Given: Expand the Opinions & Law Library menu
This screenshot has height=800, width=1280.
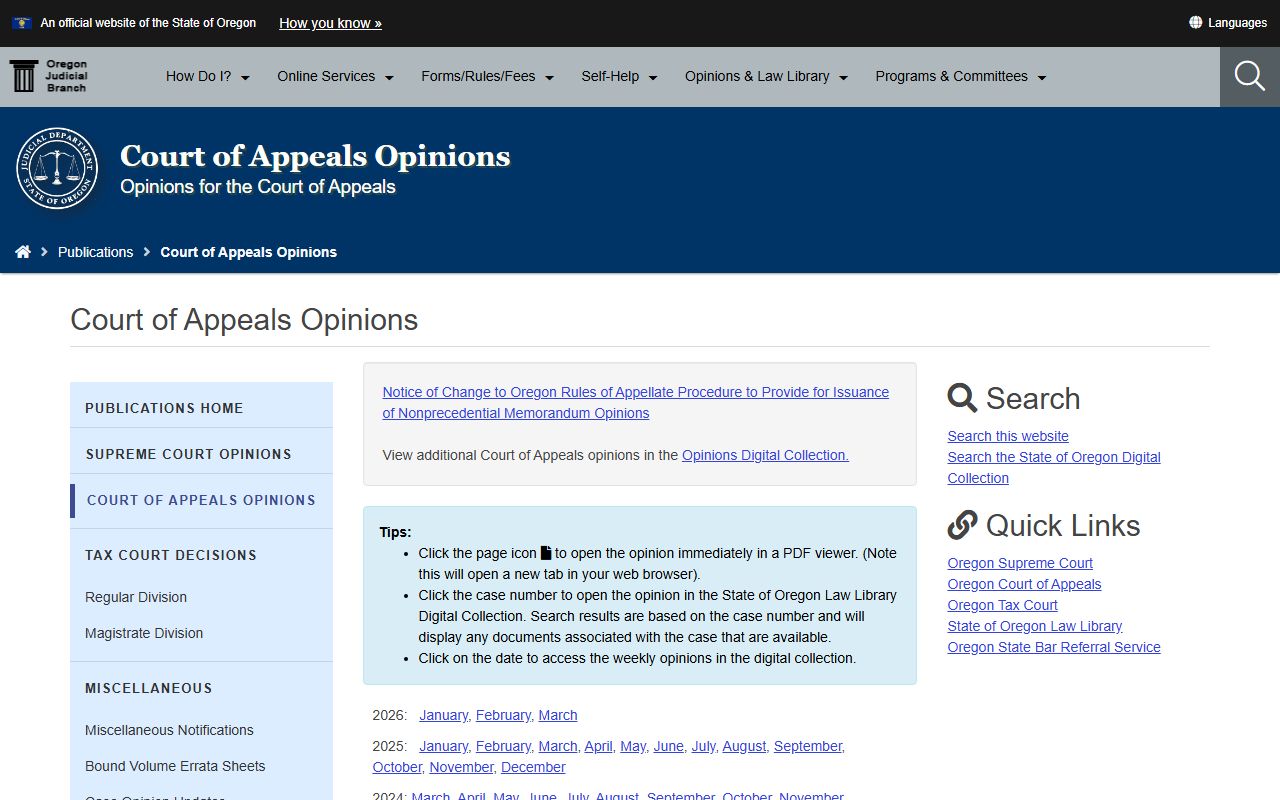Looking at the screenshot, I should click(767, 76).
